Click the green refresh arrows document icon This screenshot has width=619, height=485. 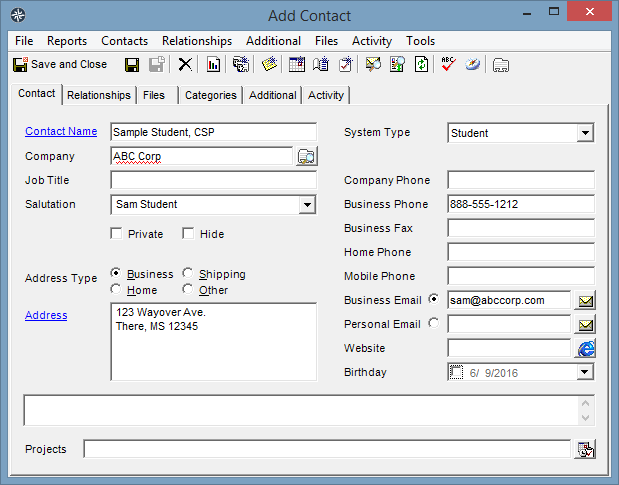421,65
